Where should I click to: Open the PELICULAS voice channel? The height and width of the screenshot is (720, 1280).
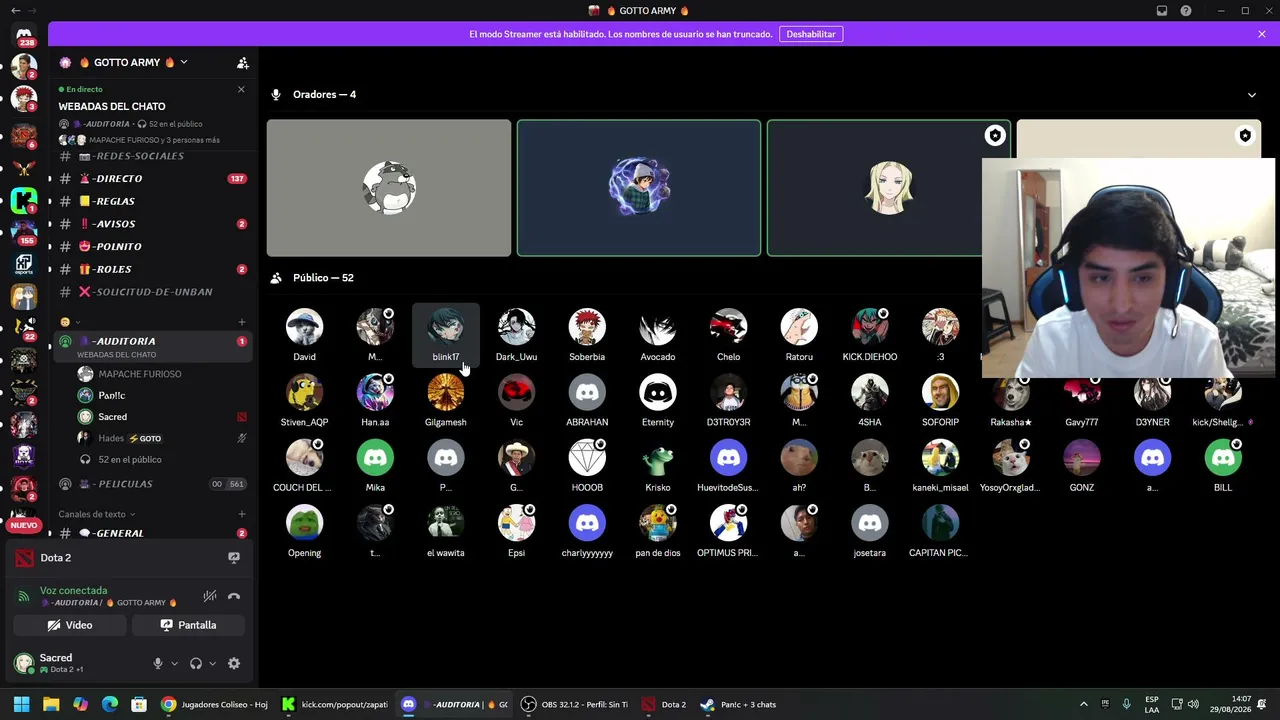[153, 484]
